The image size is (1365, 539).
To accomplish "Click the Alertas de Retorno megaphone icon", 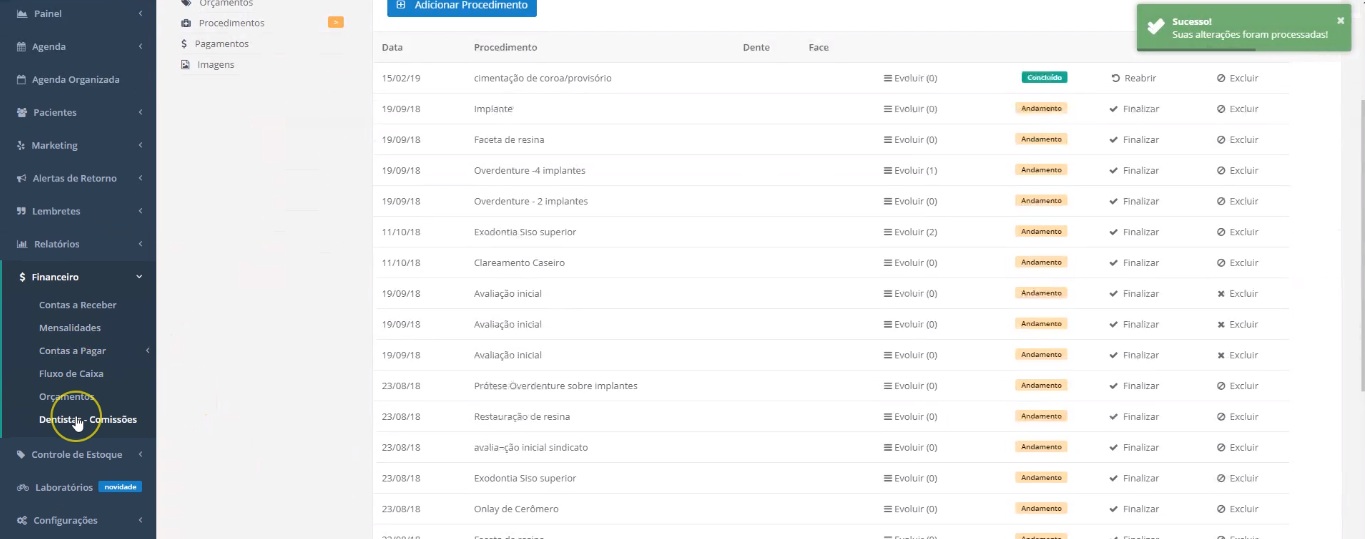I will click(x=22, y=179).
